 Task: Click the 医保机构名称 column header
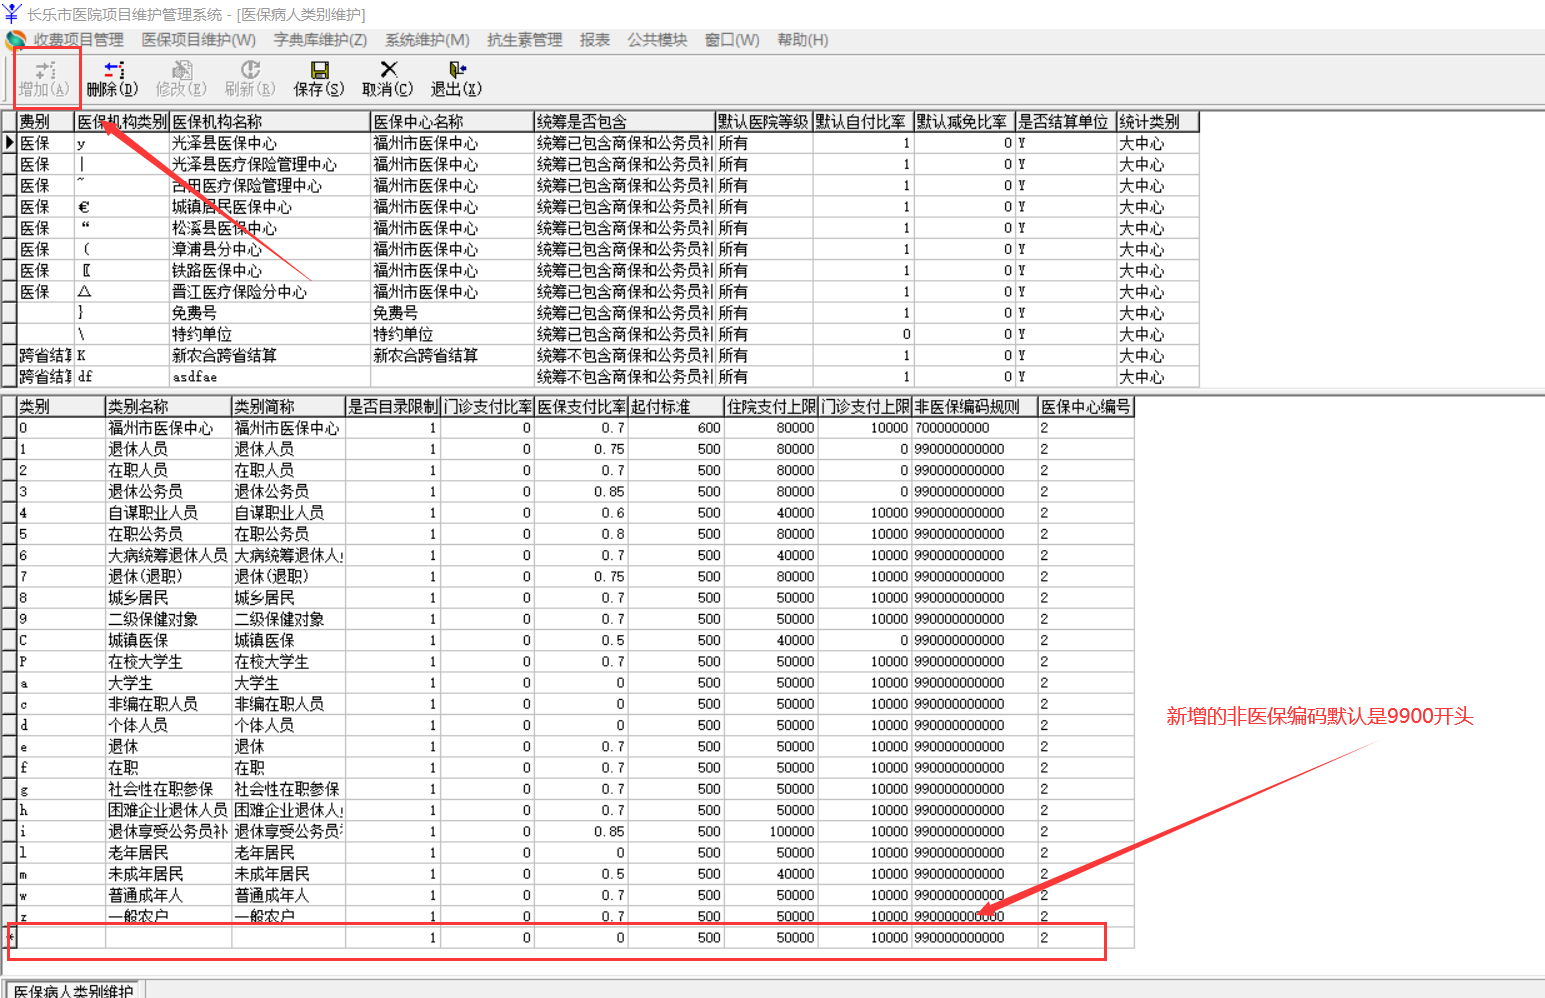270,122
